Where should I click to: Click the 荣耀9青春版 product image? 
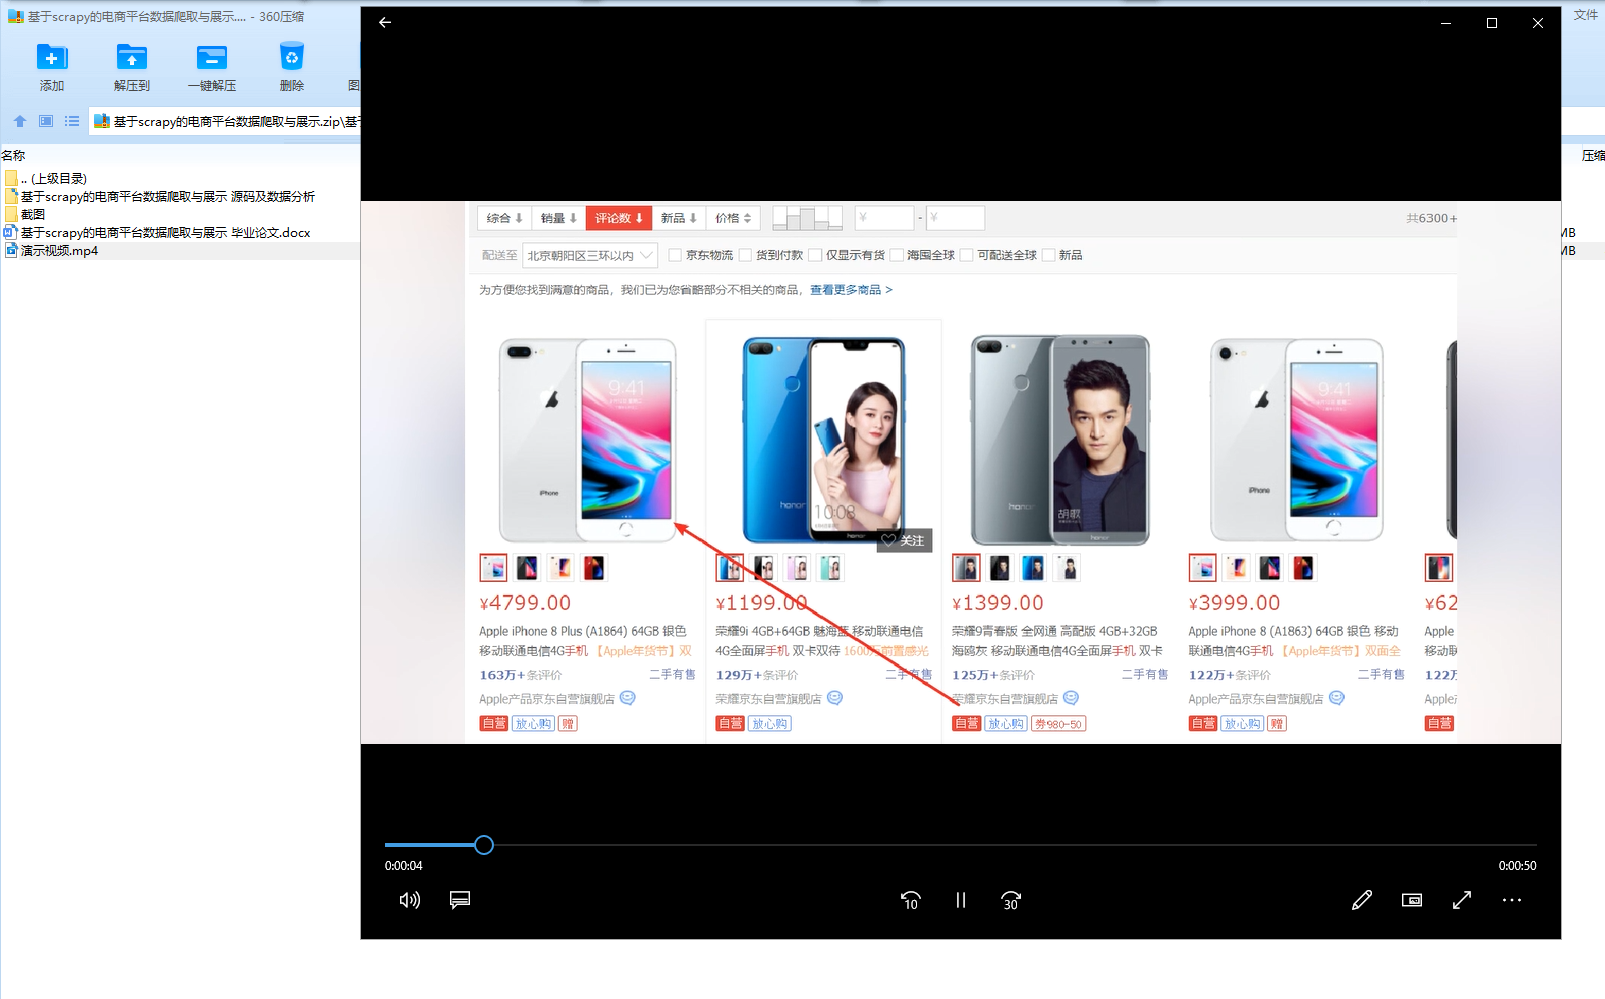[1060, 439]
